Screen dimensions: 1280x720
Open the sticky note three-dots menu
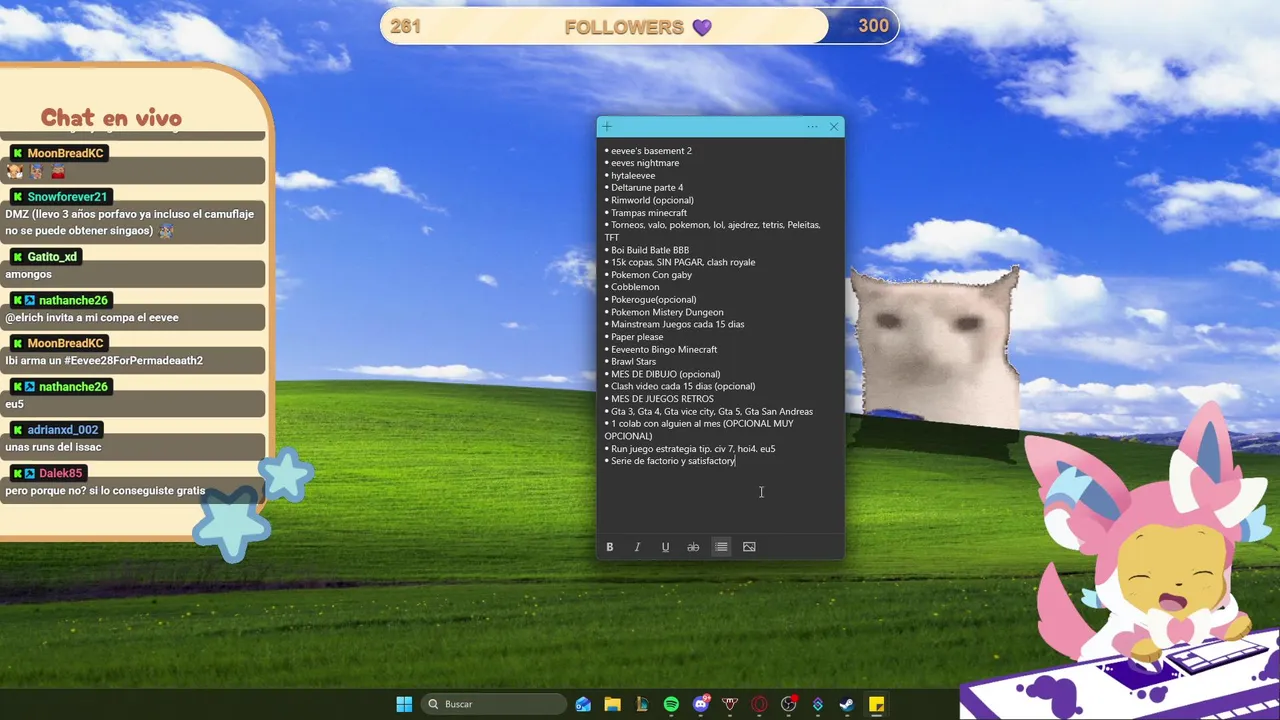pos(812,127)
